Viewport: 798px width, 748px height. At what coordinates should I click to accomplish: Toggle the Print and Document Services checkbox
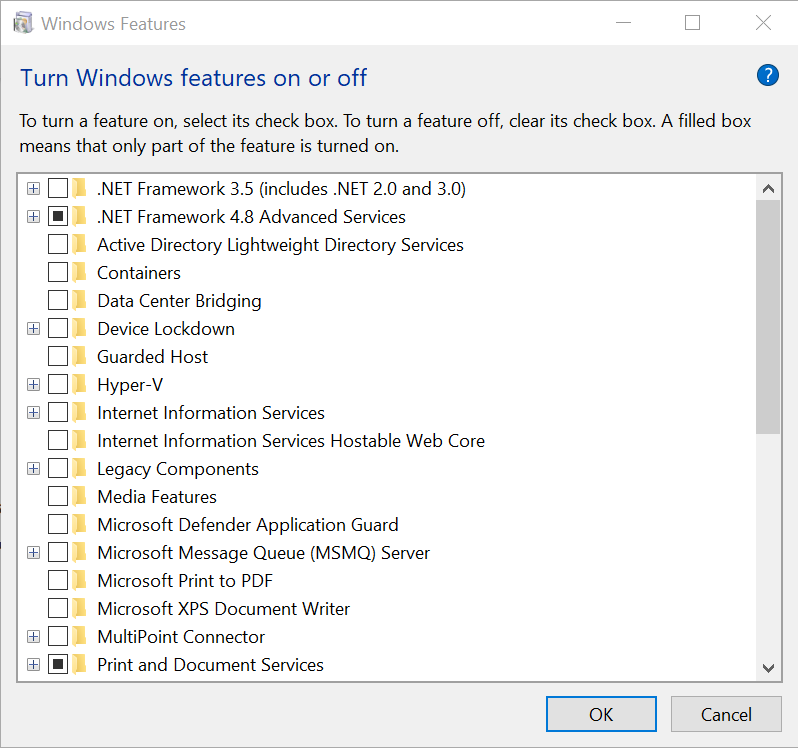58,665
